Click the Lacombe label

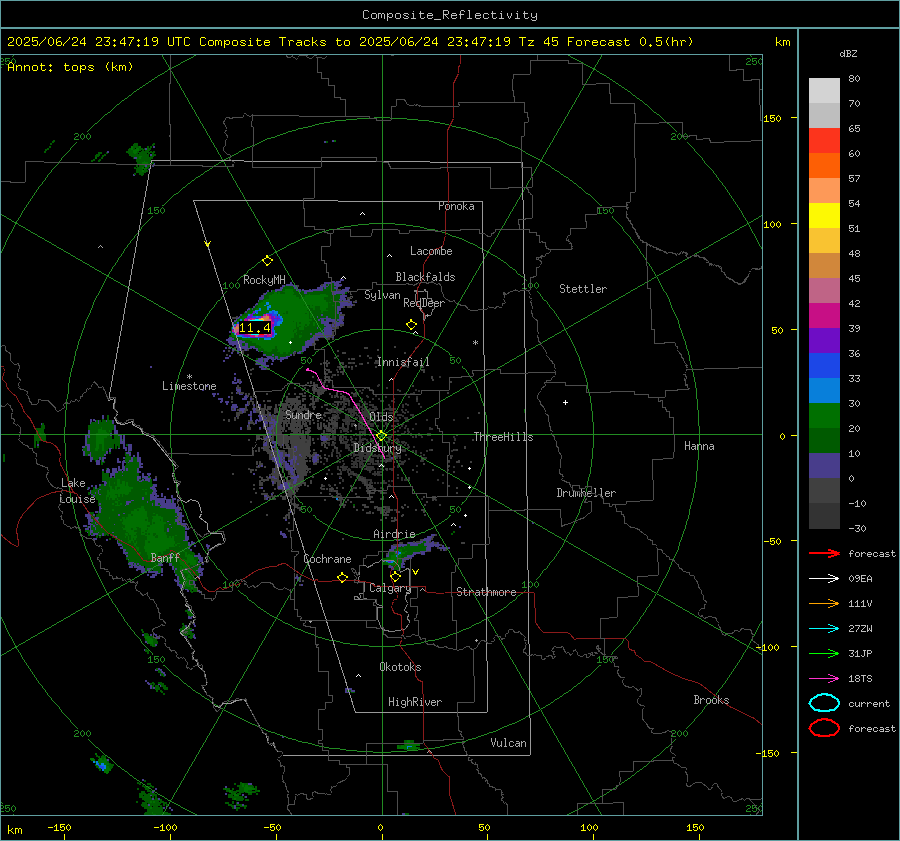(431, 251)
